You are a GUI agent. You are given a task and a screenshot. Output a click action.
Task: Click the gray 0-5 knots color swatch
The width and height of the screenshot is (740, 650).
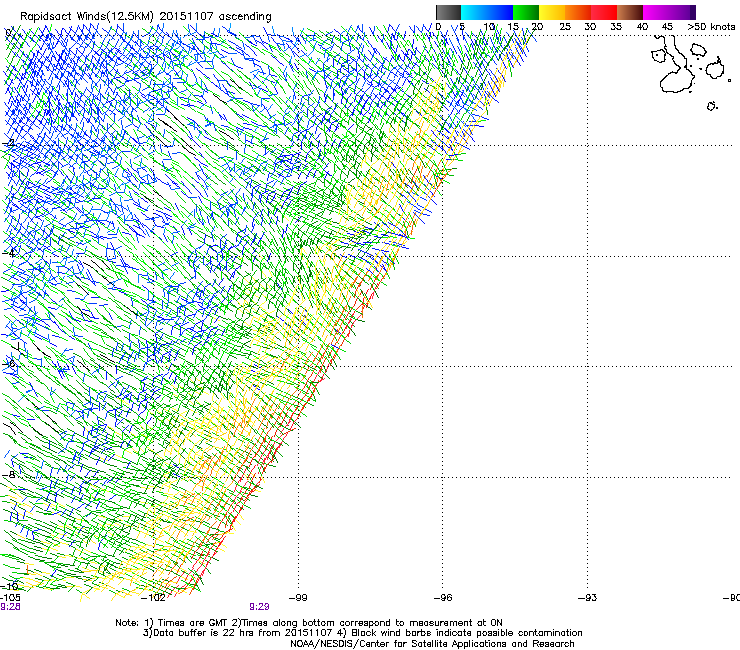coord(448,12)
